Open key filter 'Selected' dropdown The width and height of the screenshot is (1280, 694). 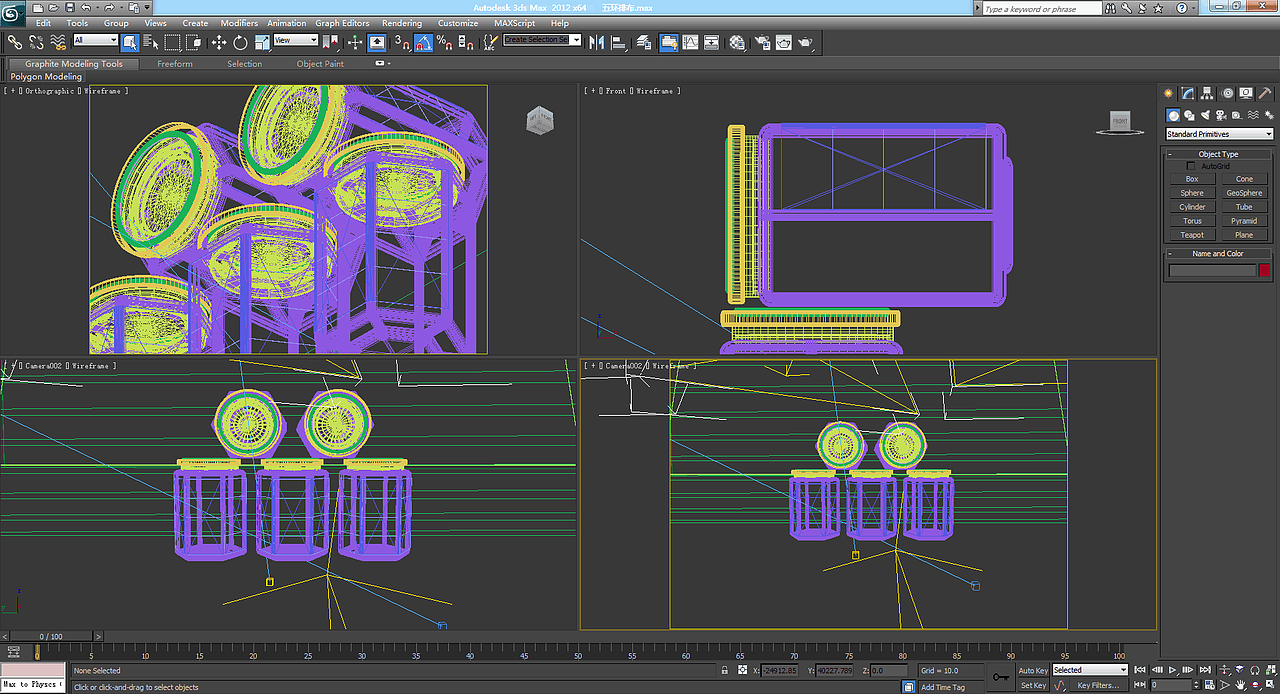pyautogui.click(x=1090, y=670)
